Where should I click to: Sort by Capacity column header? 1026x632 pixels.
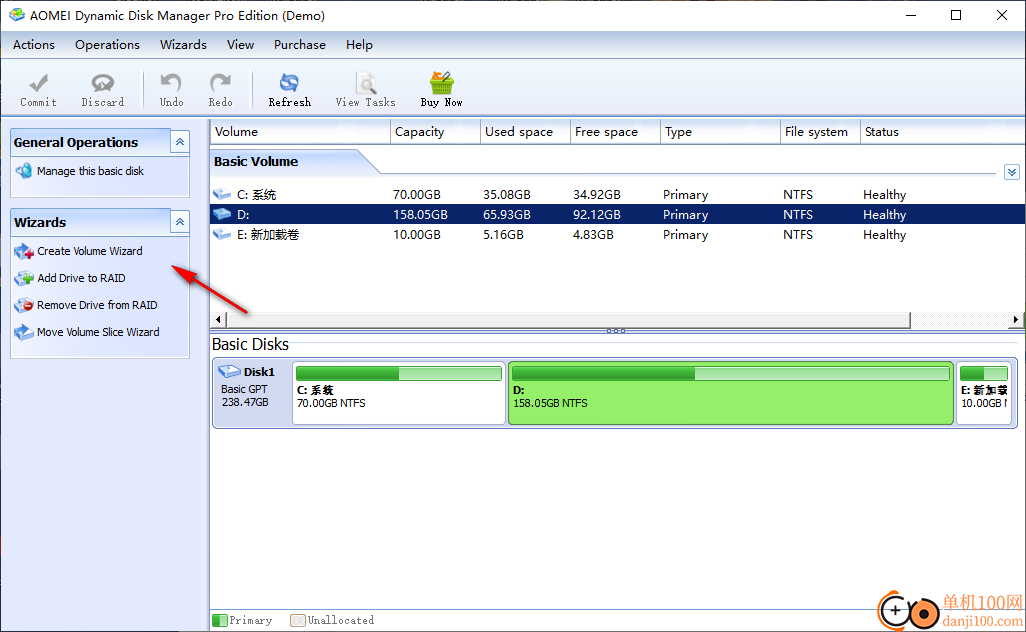click(x=435, y=132)
